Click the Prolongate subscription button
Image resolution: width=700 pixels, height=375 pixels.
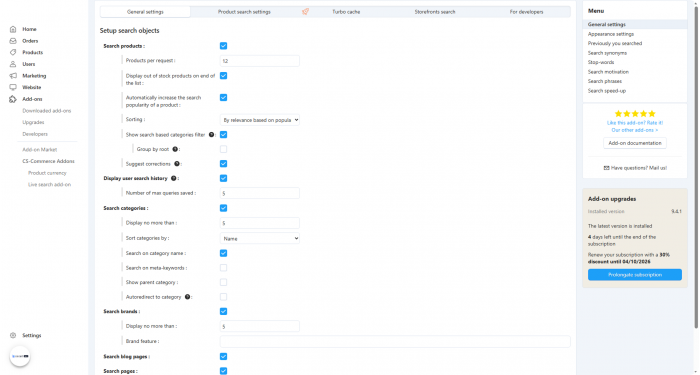coord(635,275)
